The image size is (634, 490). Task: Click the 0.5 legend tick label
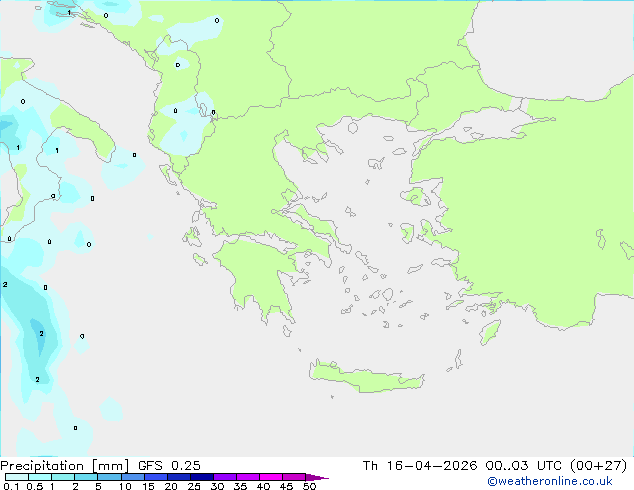[x=35, y=486]
